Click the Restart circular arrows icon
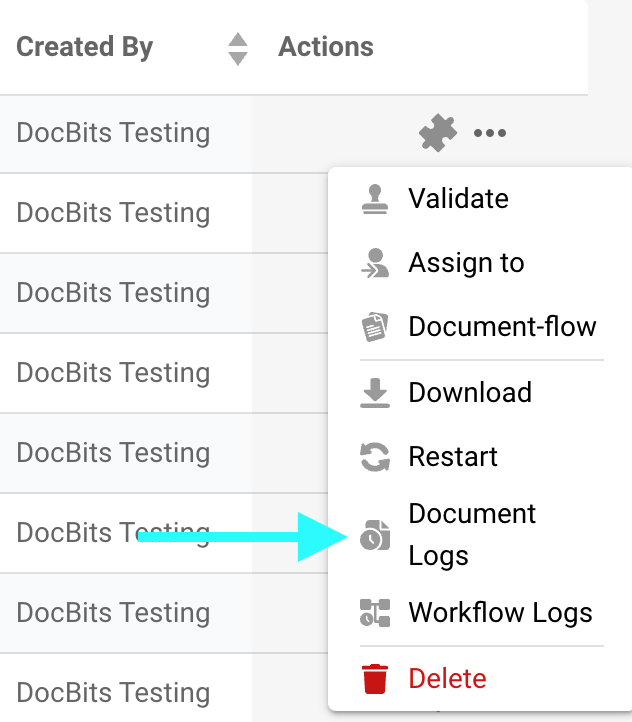Image resolution: width=632 pixels, height=722 pixels. click(x=375, y=457)
